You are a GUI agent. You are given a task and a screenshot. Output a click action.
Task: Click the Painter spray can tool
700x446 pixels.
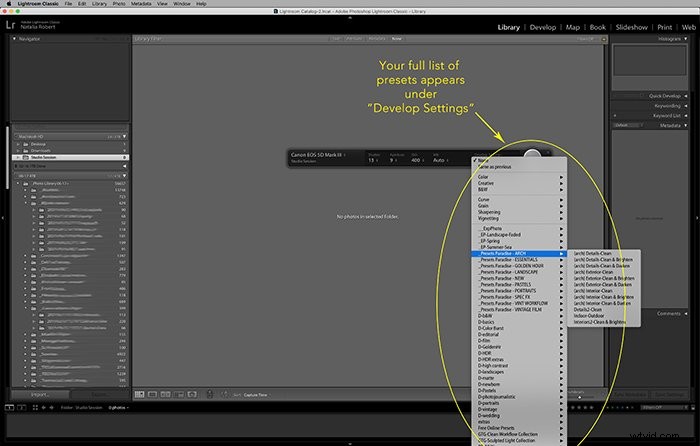coord(210,394)
